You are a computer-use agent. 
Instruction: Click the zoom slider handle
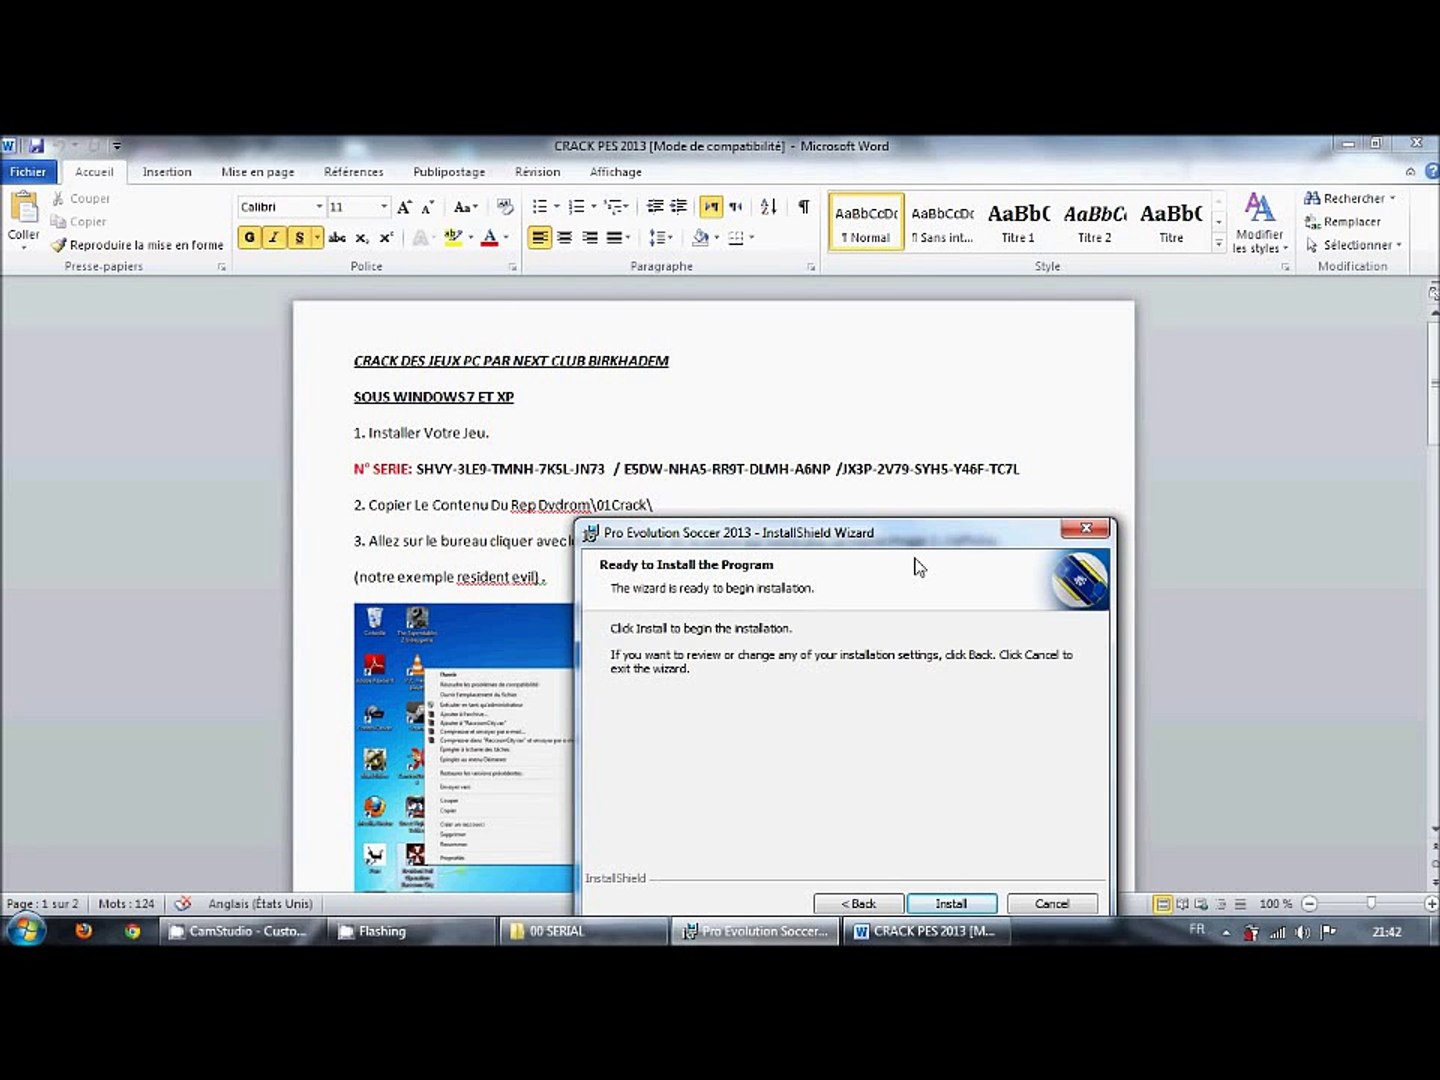click(1371, 904)
